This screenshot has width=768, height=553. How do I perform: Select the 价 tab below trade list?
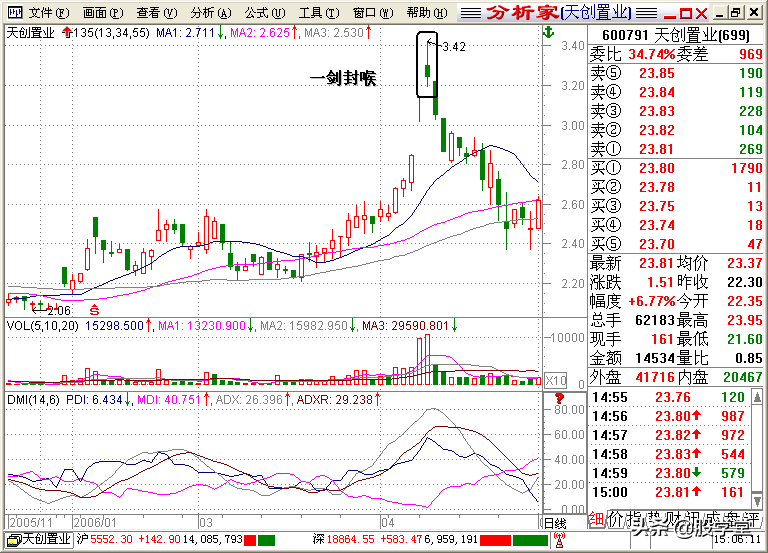coord(615,519)
